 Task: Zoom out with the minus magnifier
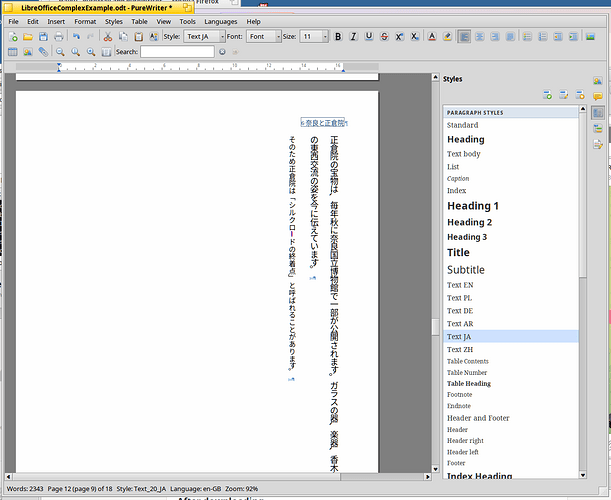pyautogui.click(x=60, y=51)
